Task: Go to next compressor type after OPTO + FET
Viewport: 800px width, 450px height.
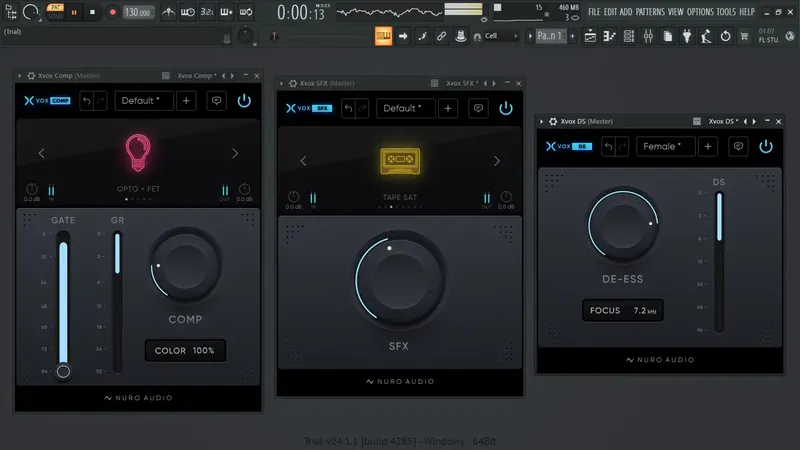Action: point(235,153)
